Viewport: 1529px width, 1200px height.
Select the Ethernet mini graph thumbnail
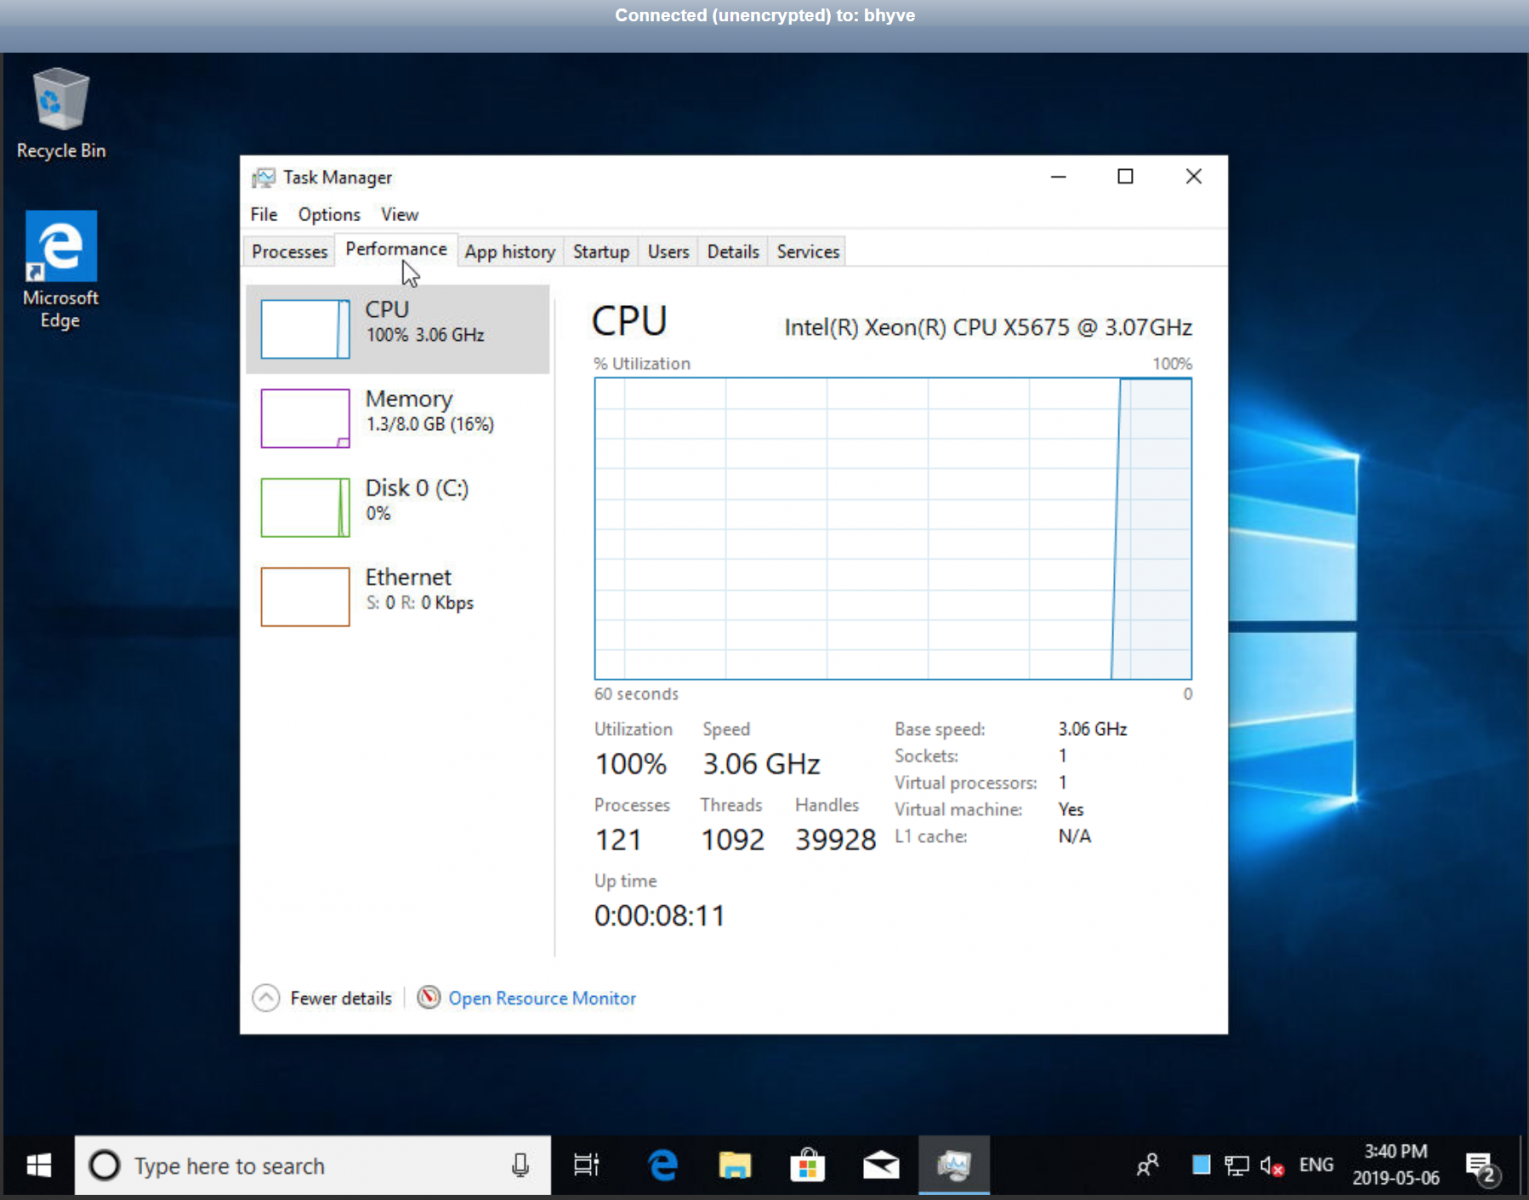tap(305, 597)
